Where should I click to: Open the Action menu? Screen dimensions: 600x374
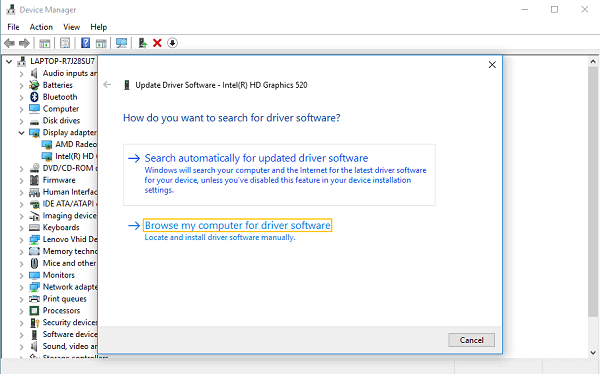[x=41, y=27]
